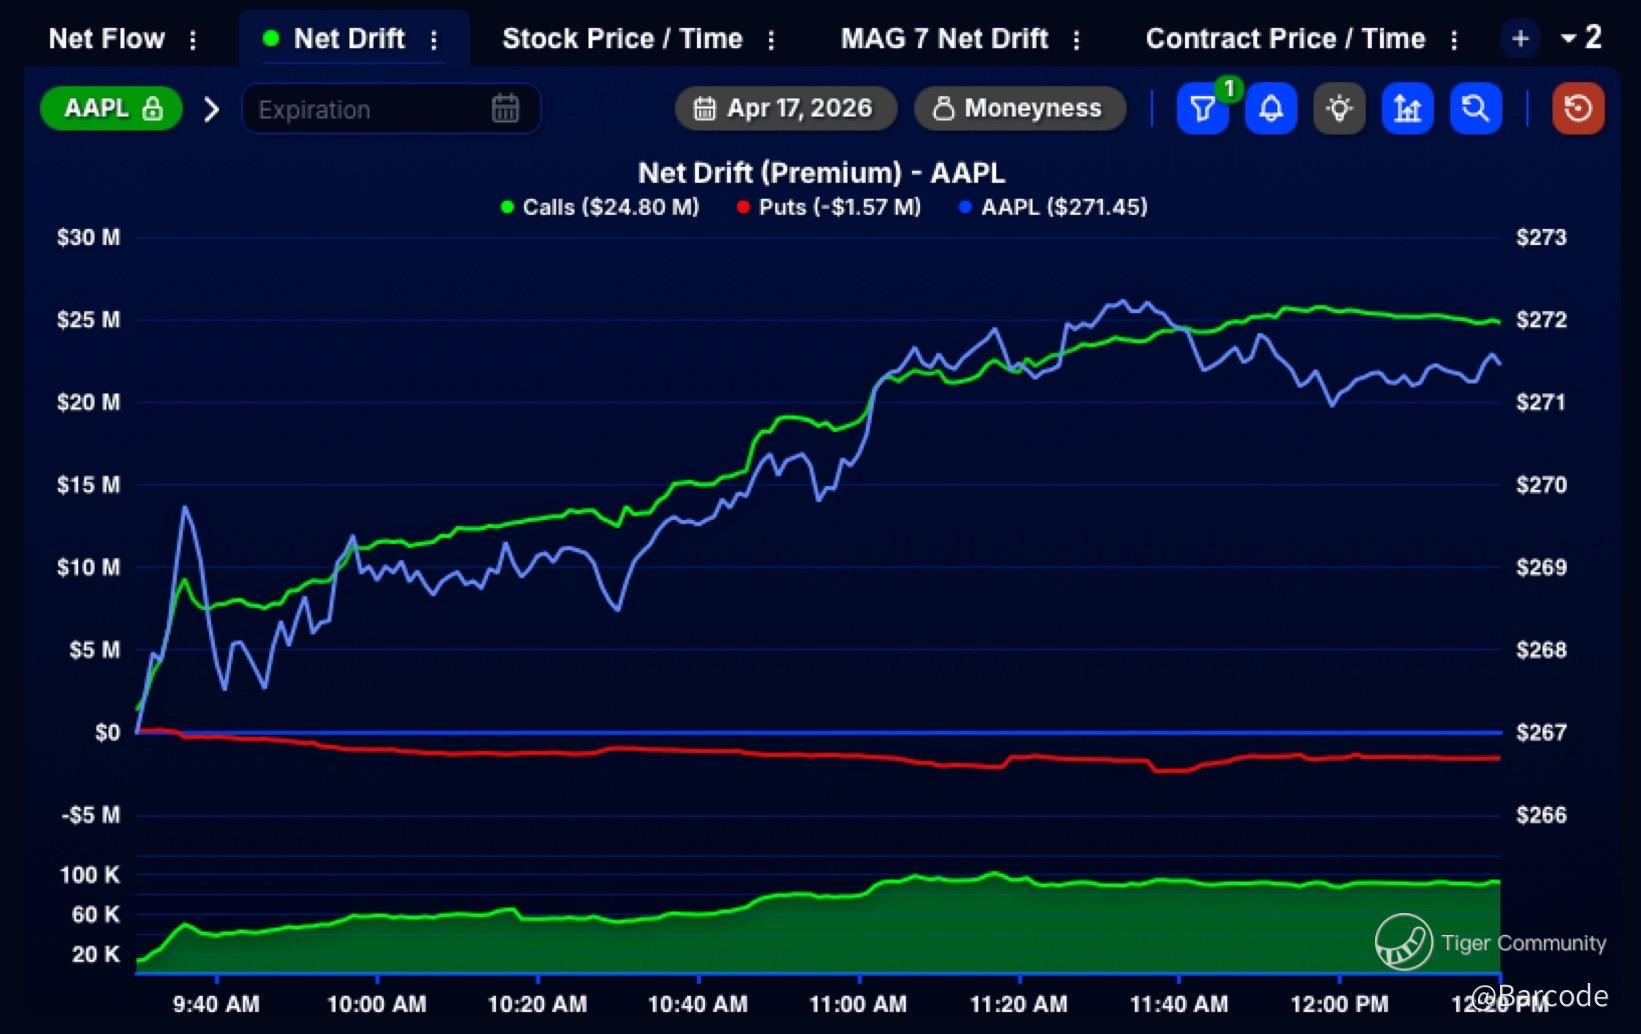Switch to MAG 7 Net Drift tab
The width and height of the screenshot is (1641, 1034).
pyautogui.click(x=944, y=39)
